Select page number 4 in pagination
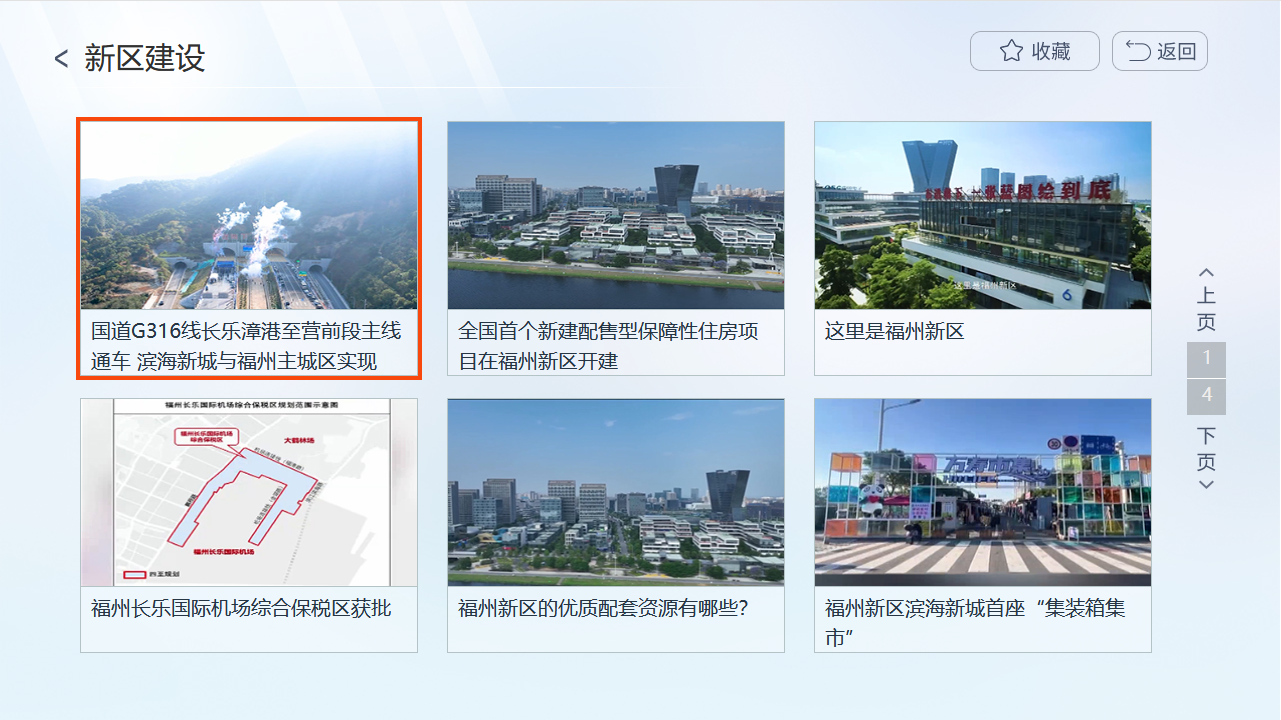This screenshot has height=720, width=1281. [x=1206, y=396]
